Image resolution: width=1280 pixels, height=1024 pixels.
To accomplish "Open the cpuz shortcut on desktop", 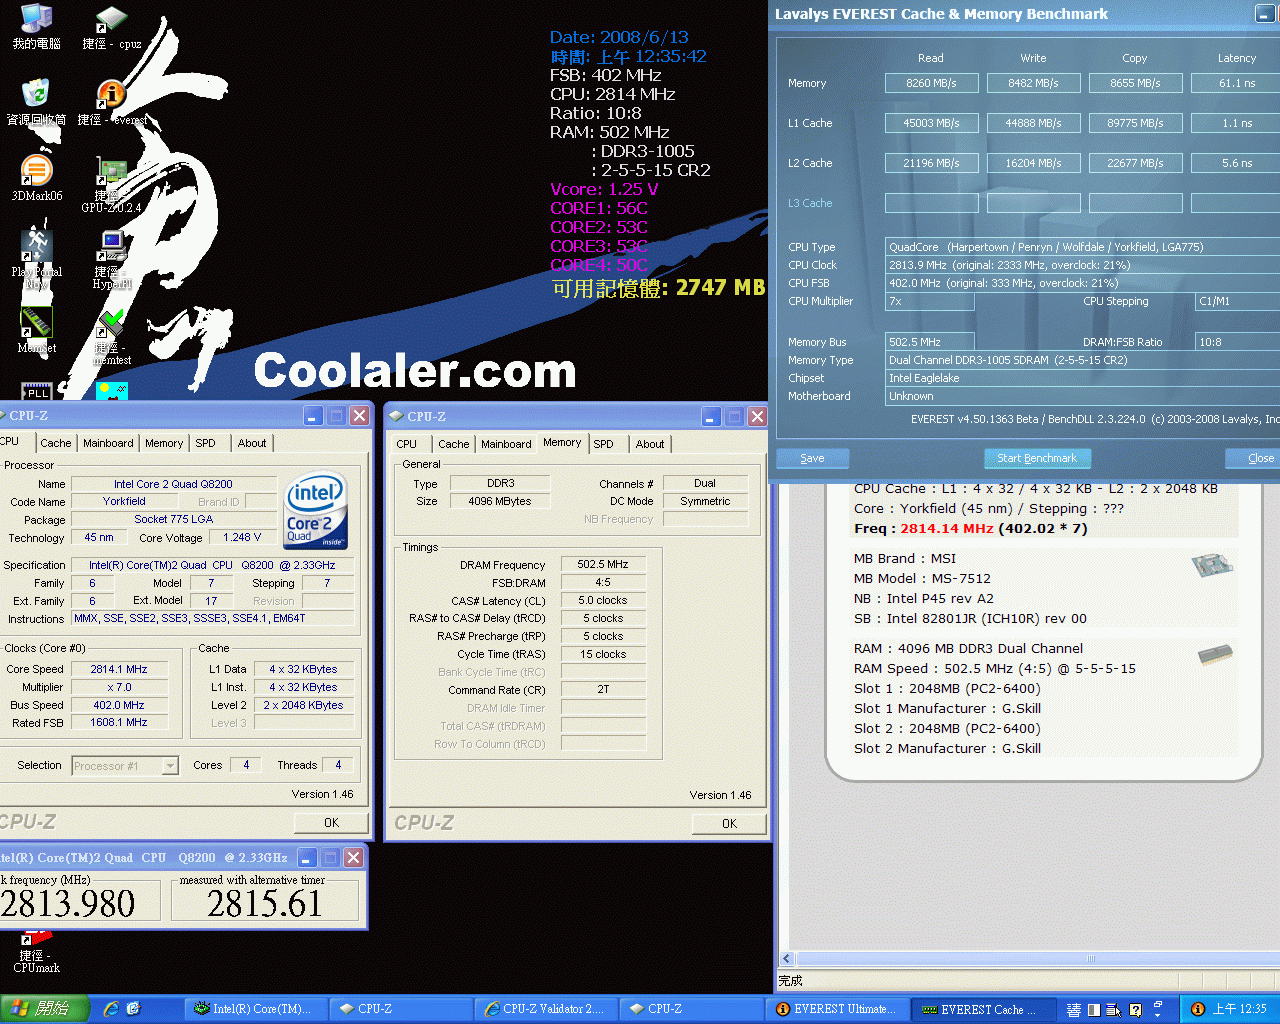I will point(111,27).
